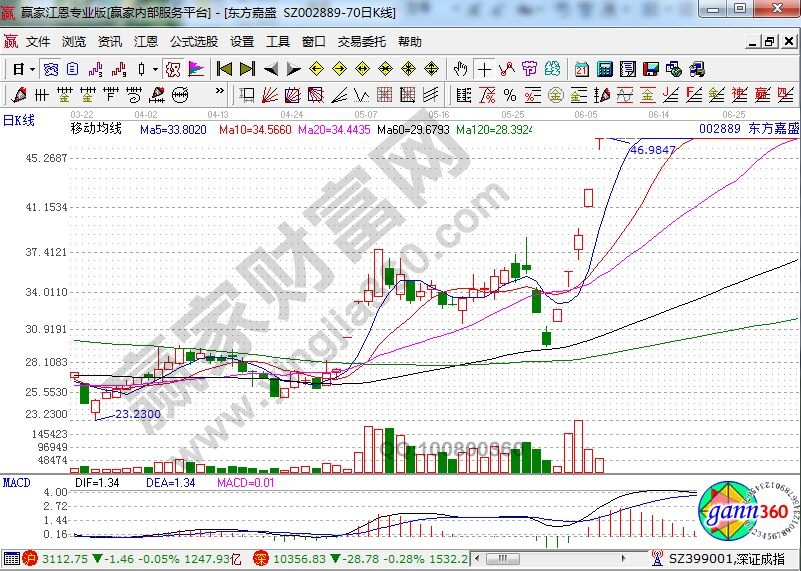Expand the candlestick type dropdown arrow
The height and width of the screenshot is (571, 801).
(154, 69)
